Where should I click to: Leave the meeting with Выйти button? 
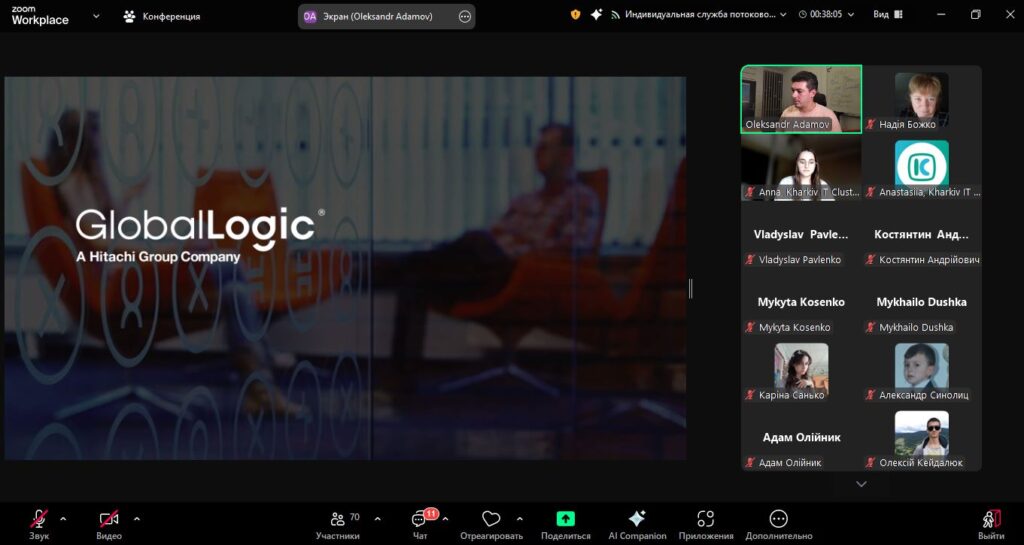[991, 525]
